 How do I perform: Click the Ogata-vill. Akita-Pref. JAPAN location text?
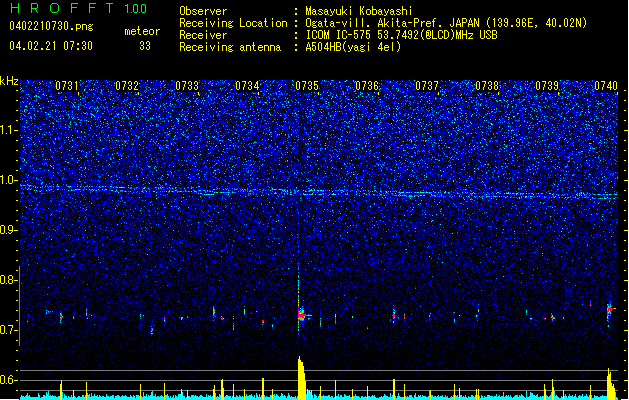pyautogui.click(x=446, y=23)
